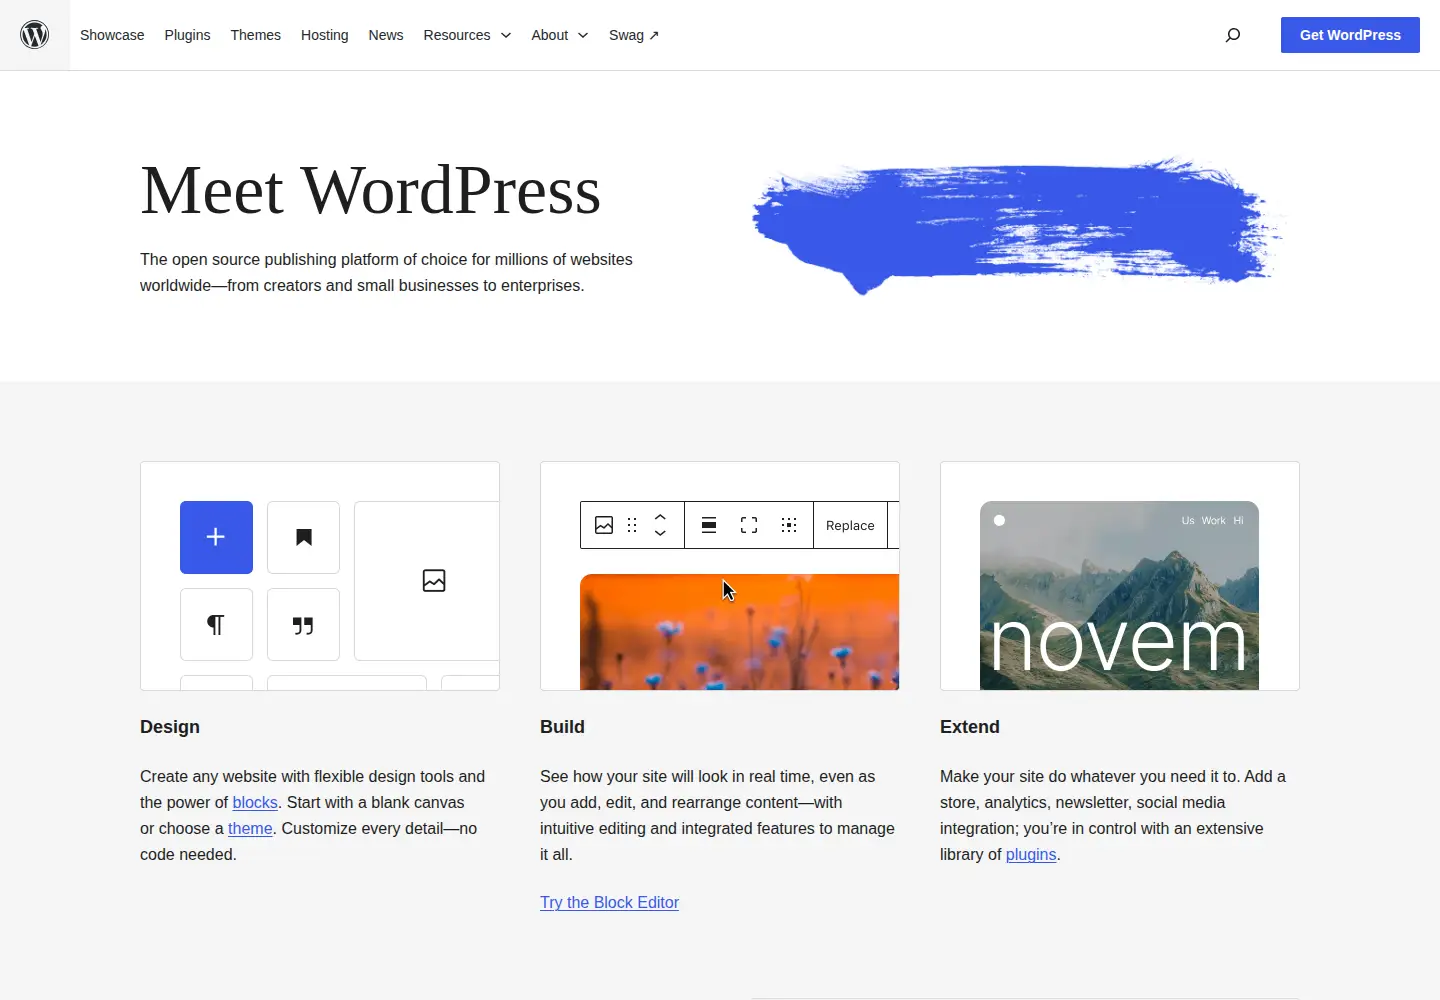Click the image placeholder icon in Design card
This screenshot has height=1000, width=1440.
(x=434, y=581)
